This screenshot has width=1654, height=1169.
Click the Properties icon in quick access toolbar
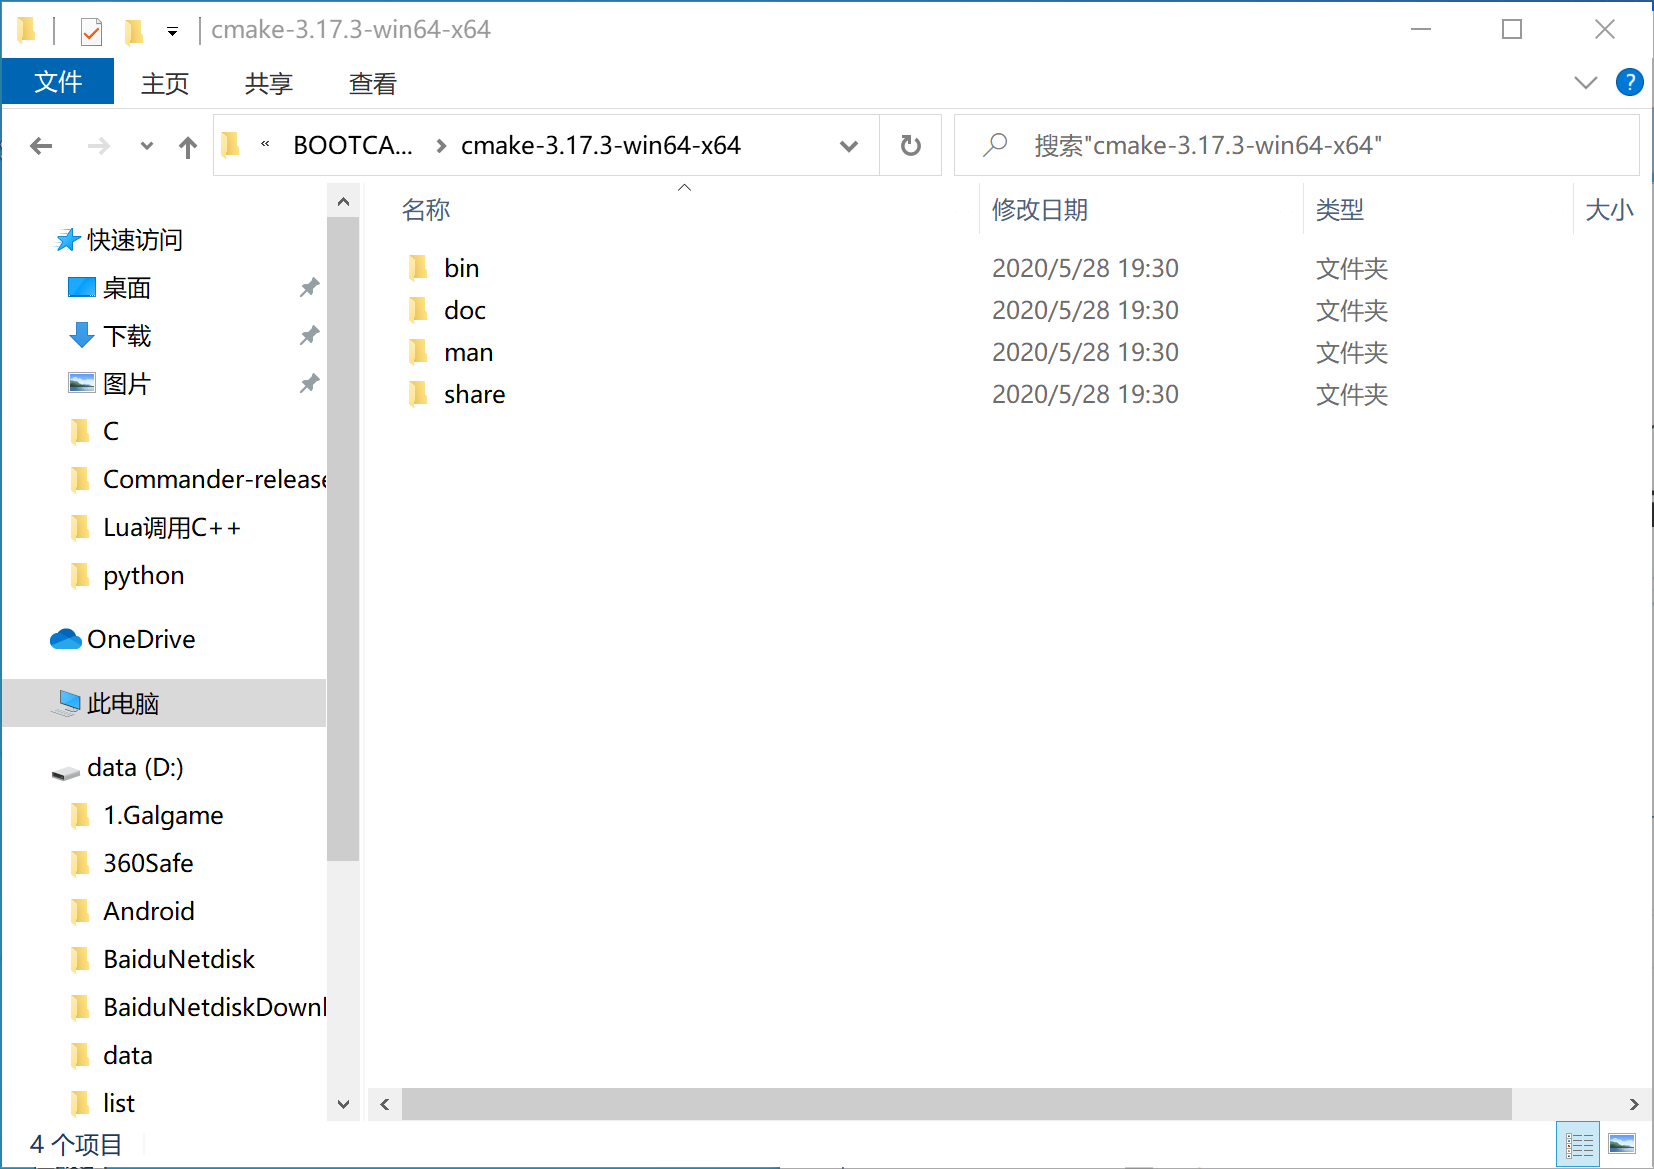[91, 32]
